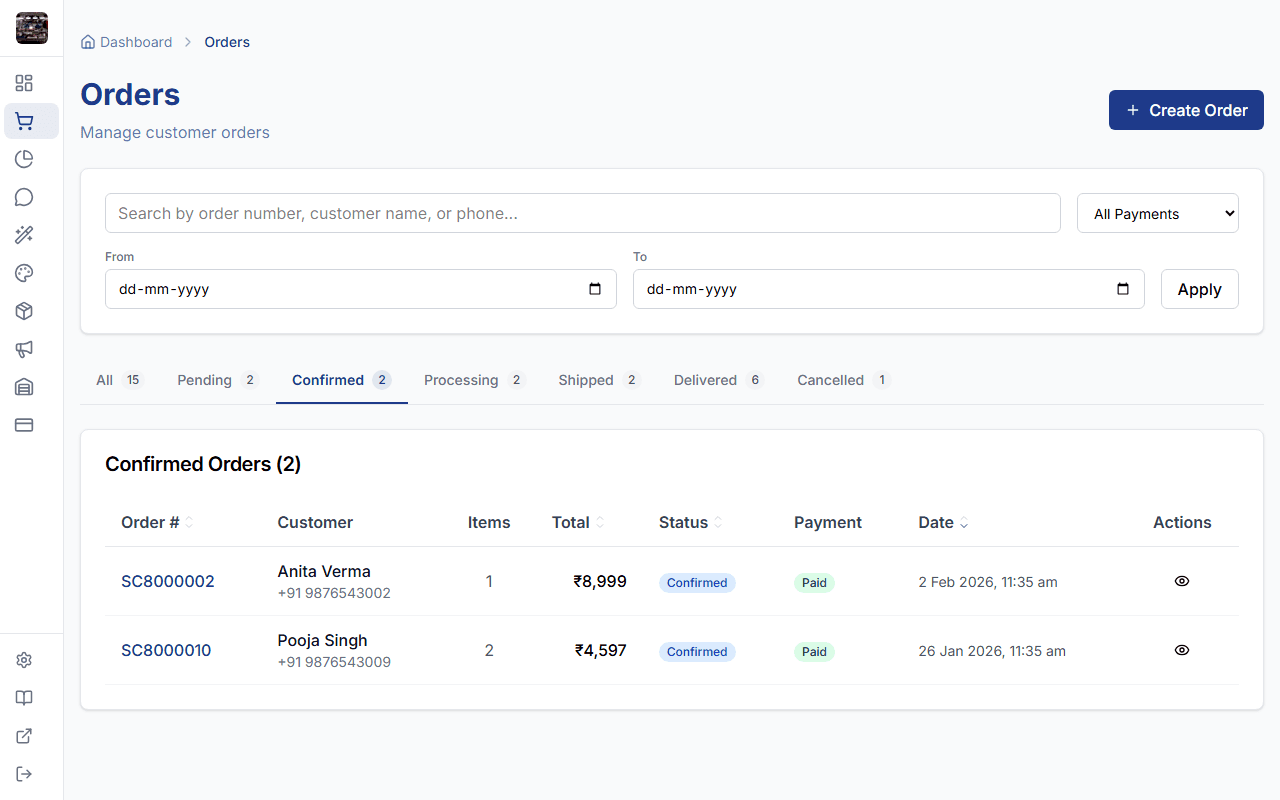Select the shopping cart orders icon
This screenshot has width=1280, height=800.
coord(24,121)
